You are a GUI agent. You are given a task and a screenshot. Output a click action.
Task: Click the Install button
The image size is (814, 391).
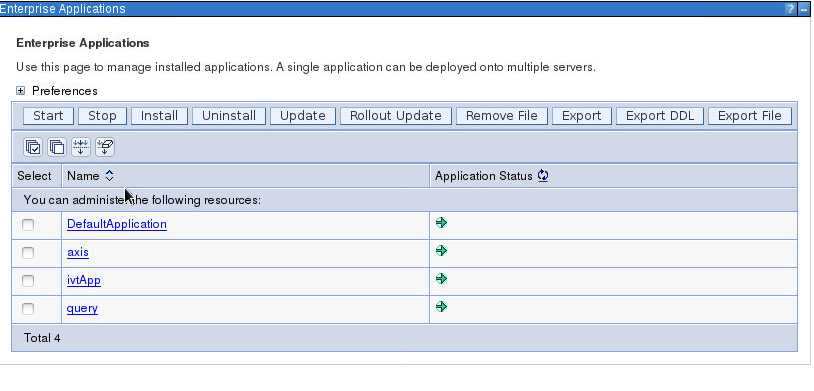tap(159, 116)
